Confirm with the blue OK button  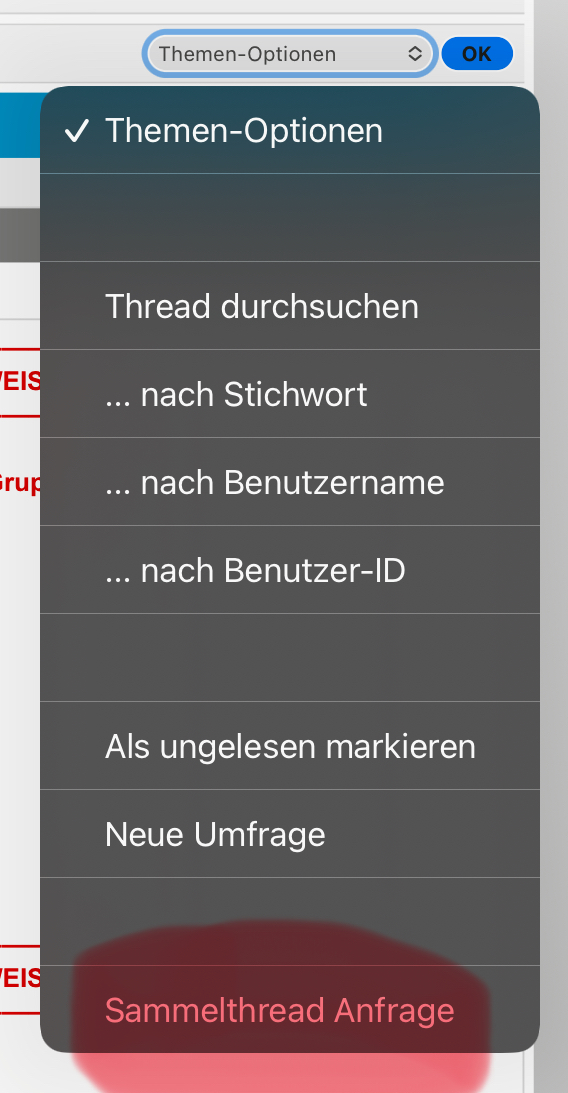tap(477, 54)
